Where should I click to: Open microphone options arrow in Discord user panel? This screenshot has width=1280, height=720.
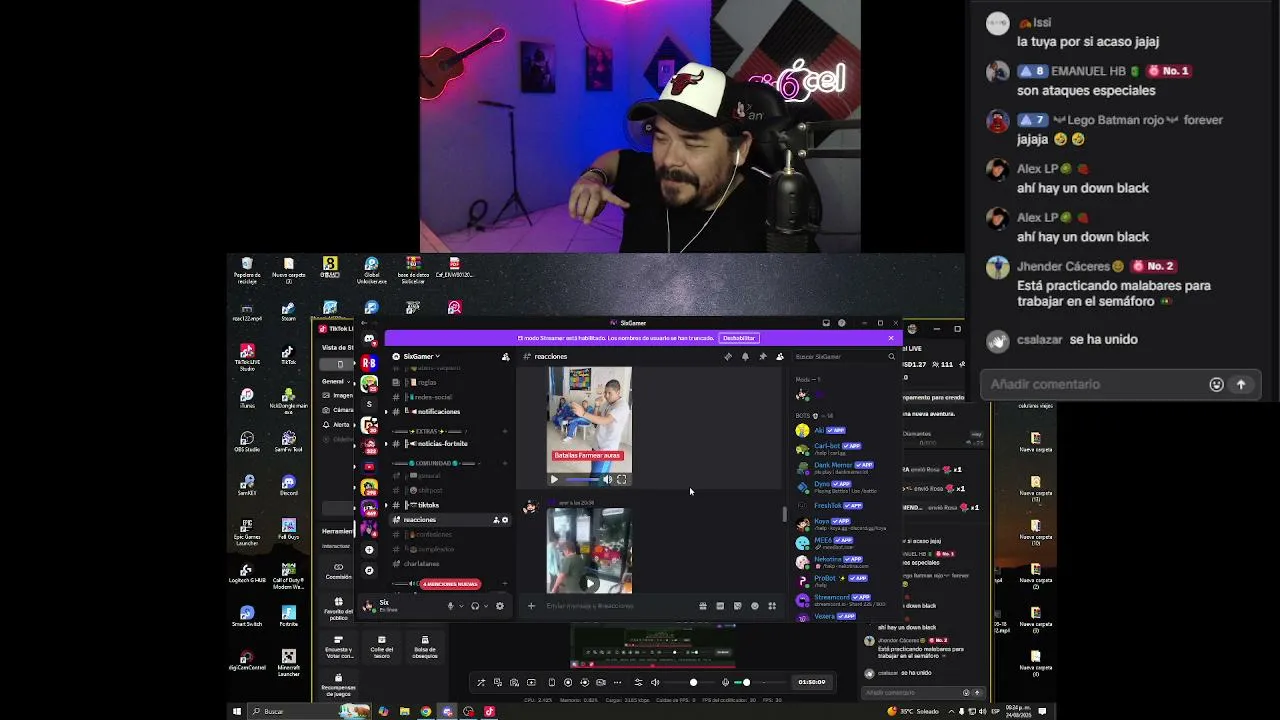460,606
